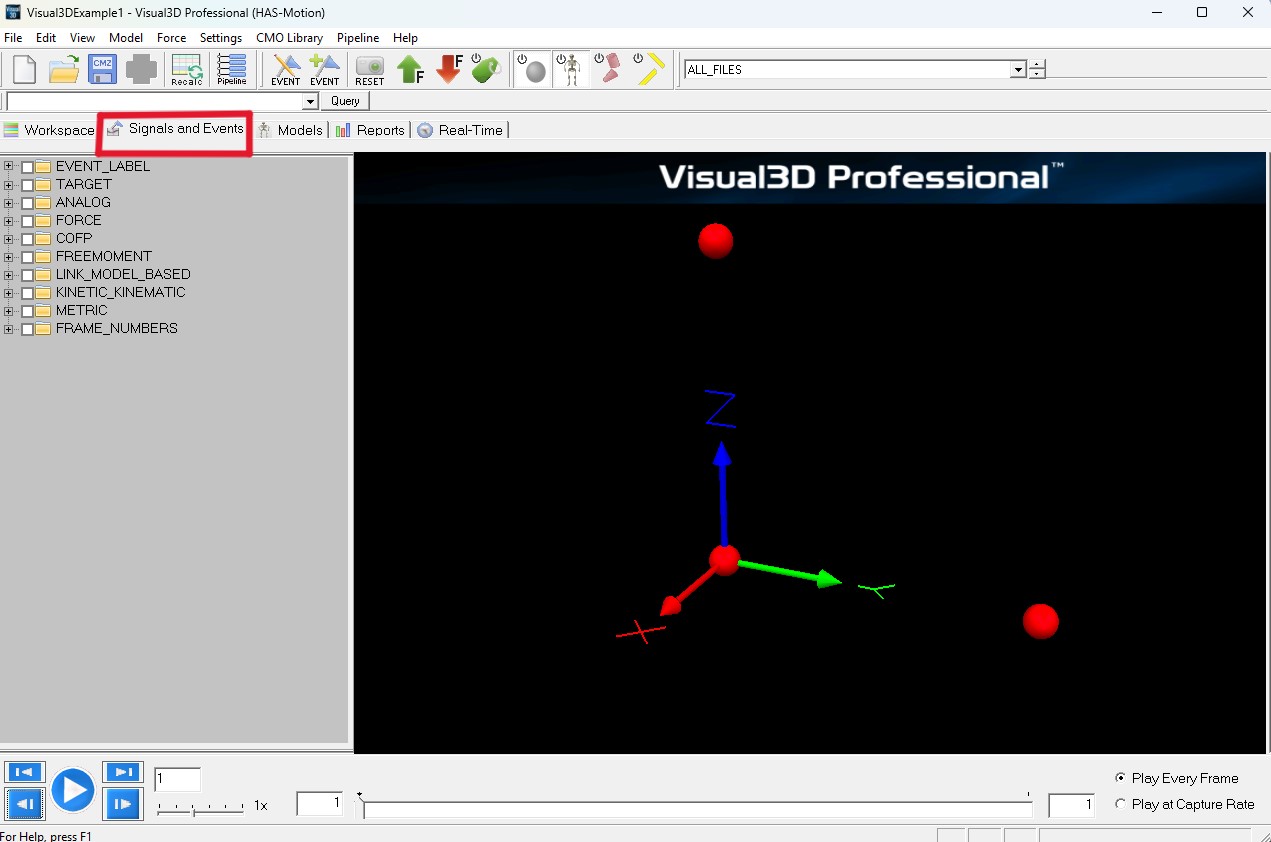Open a file with the folder icon

click(x=64, y=70)
